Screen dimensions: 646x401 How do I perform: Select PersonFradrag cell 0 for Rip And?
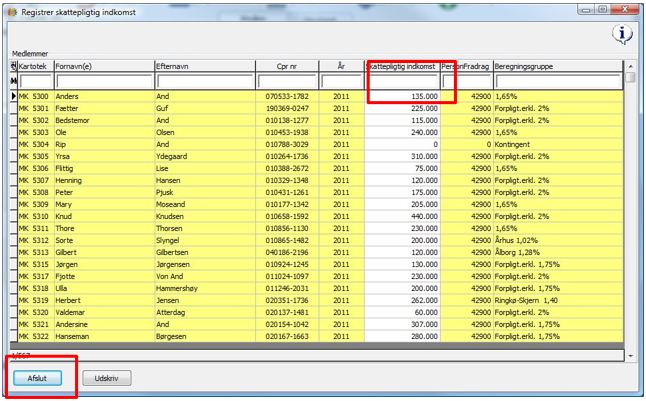[x=466, y=144]
